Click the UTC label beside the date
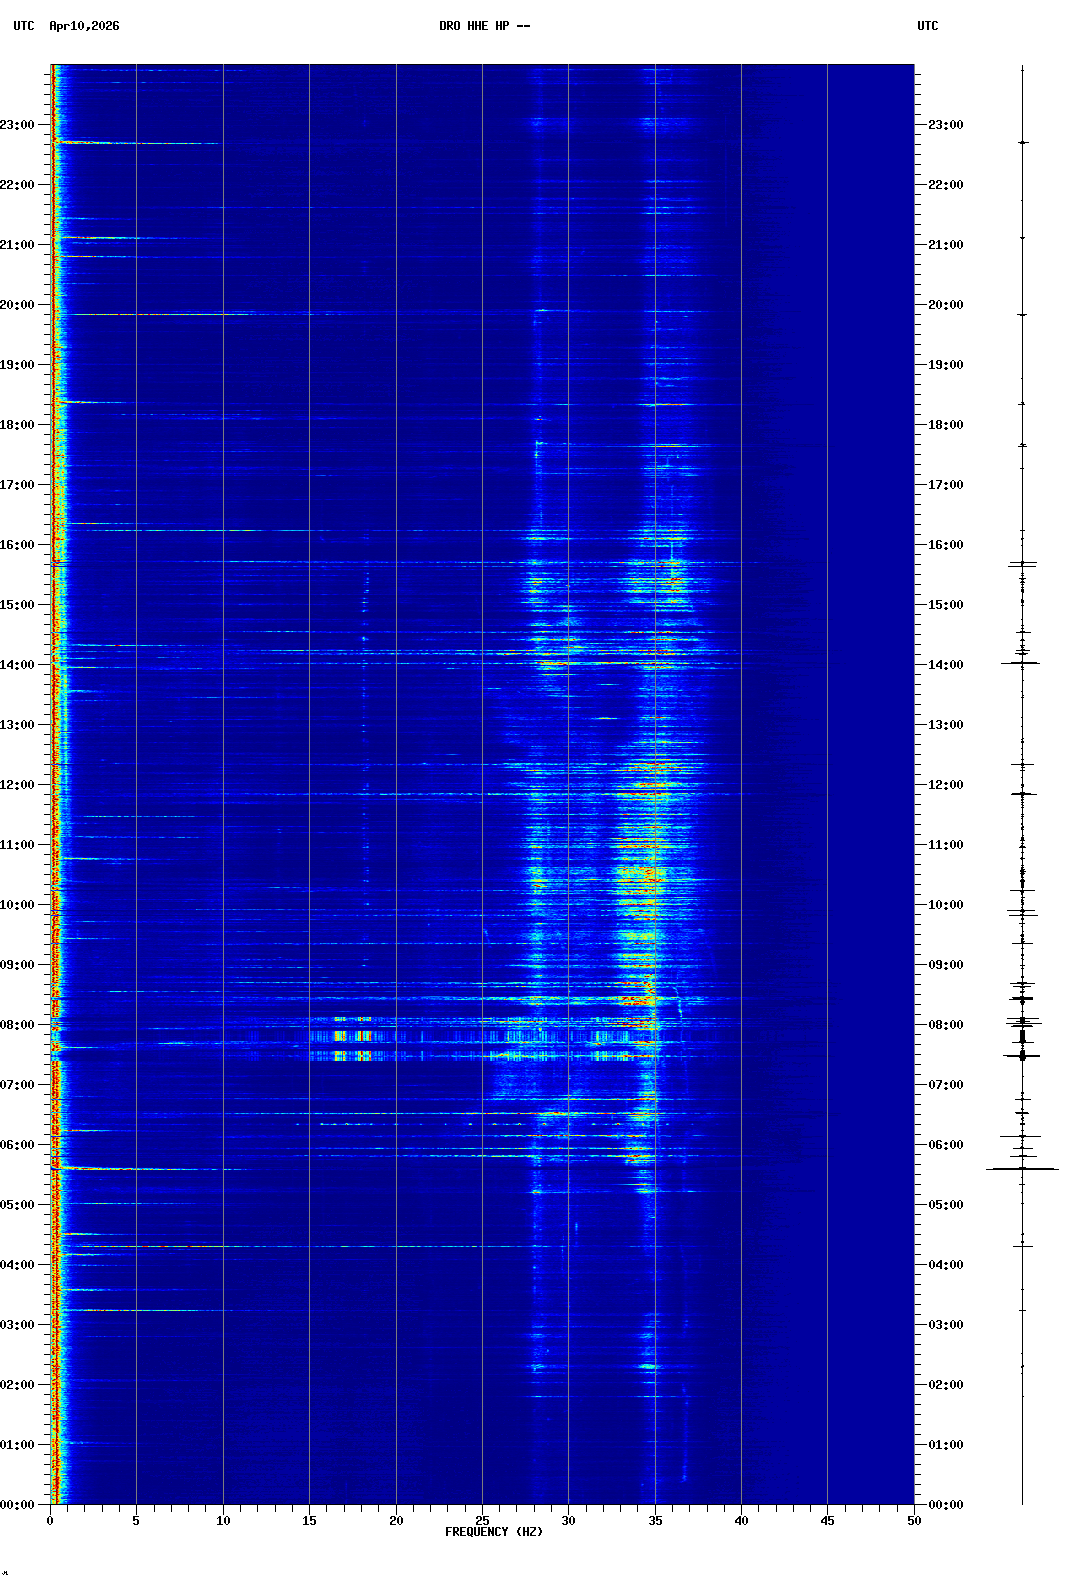 [24, 26]
